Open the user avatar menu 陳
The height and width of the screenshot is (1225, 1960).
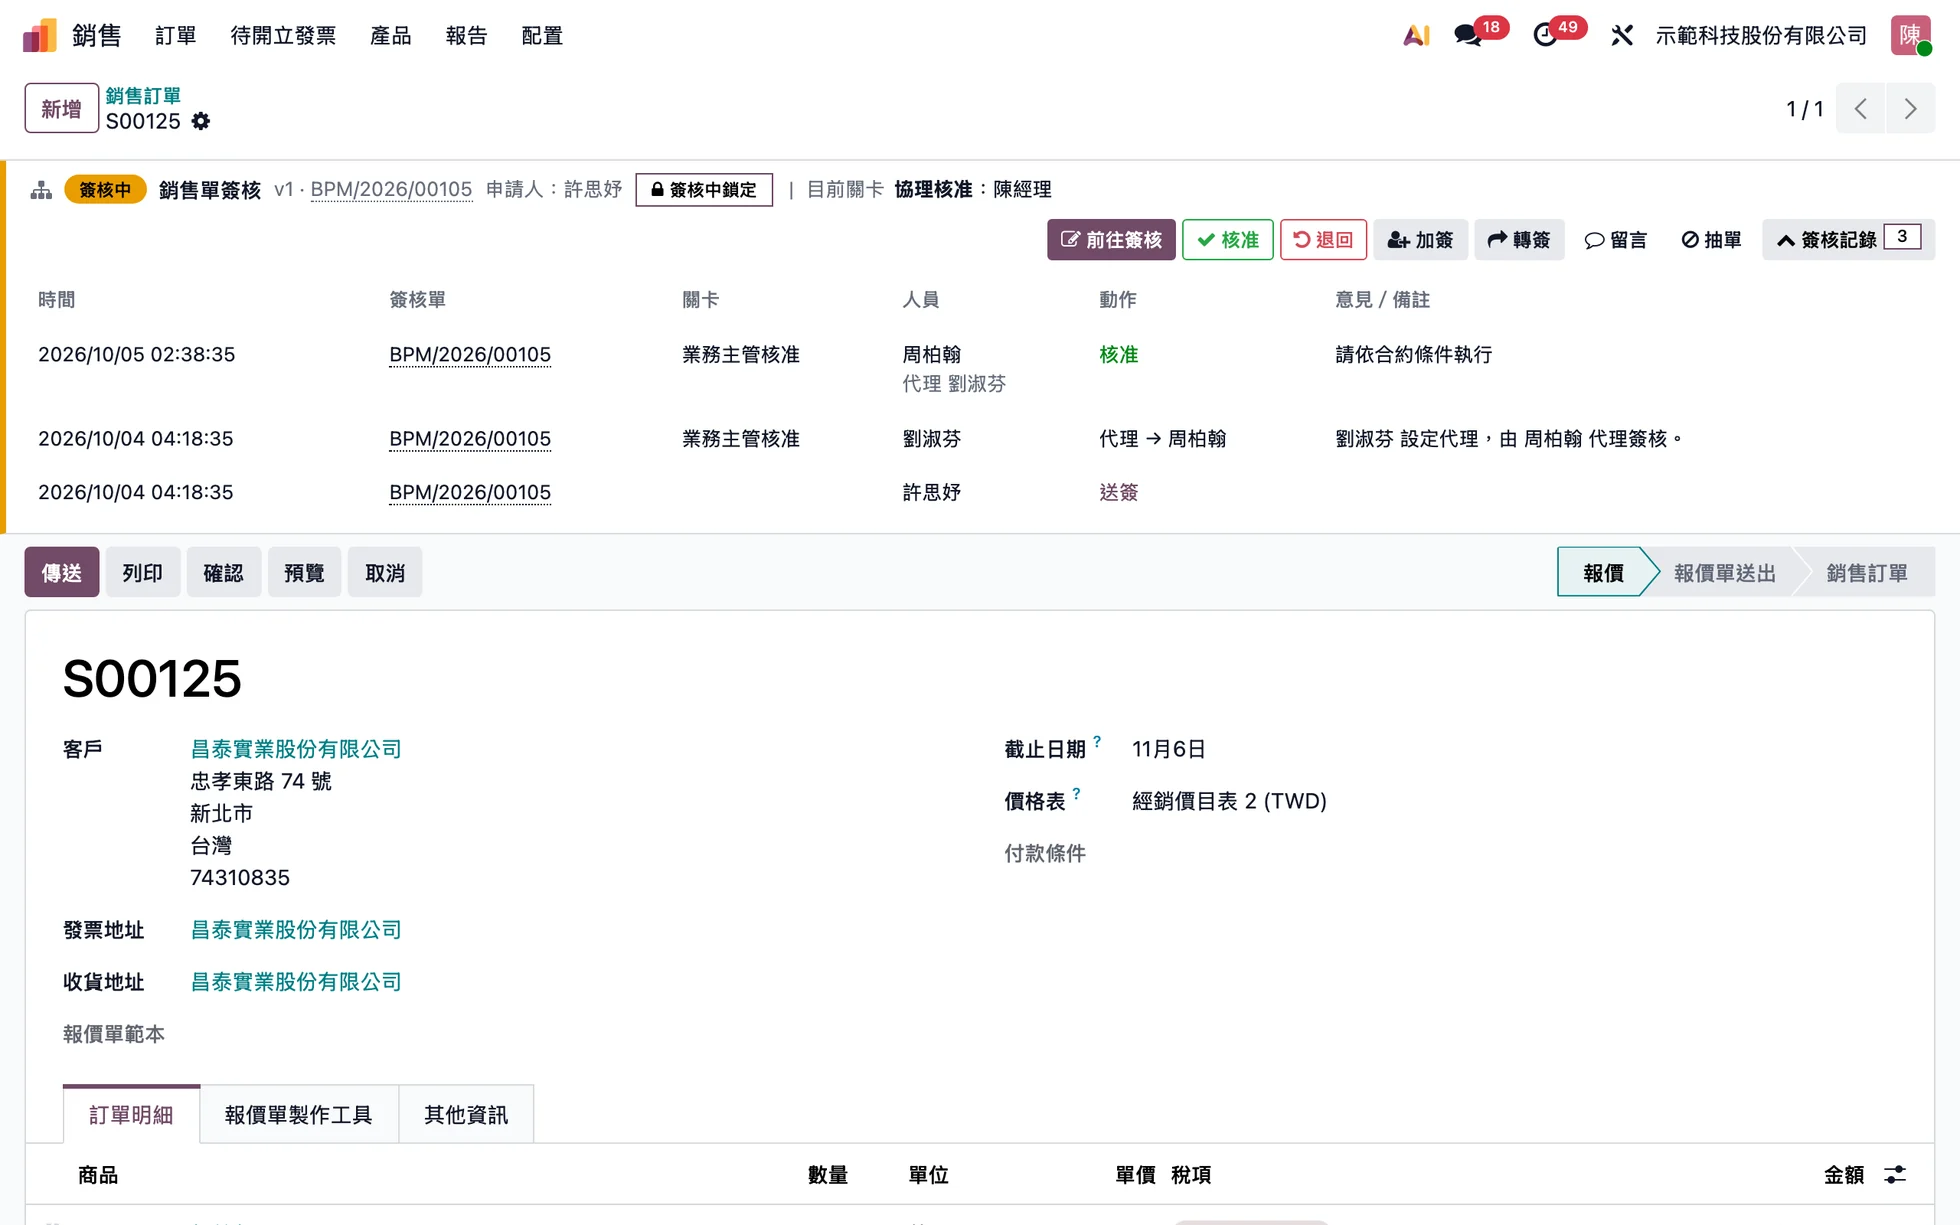1910,36
